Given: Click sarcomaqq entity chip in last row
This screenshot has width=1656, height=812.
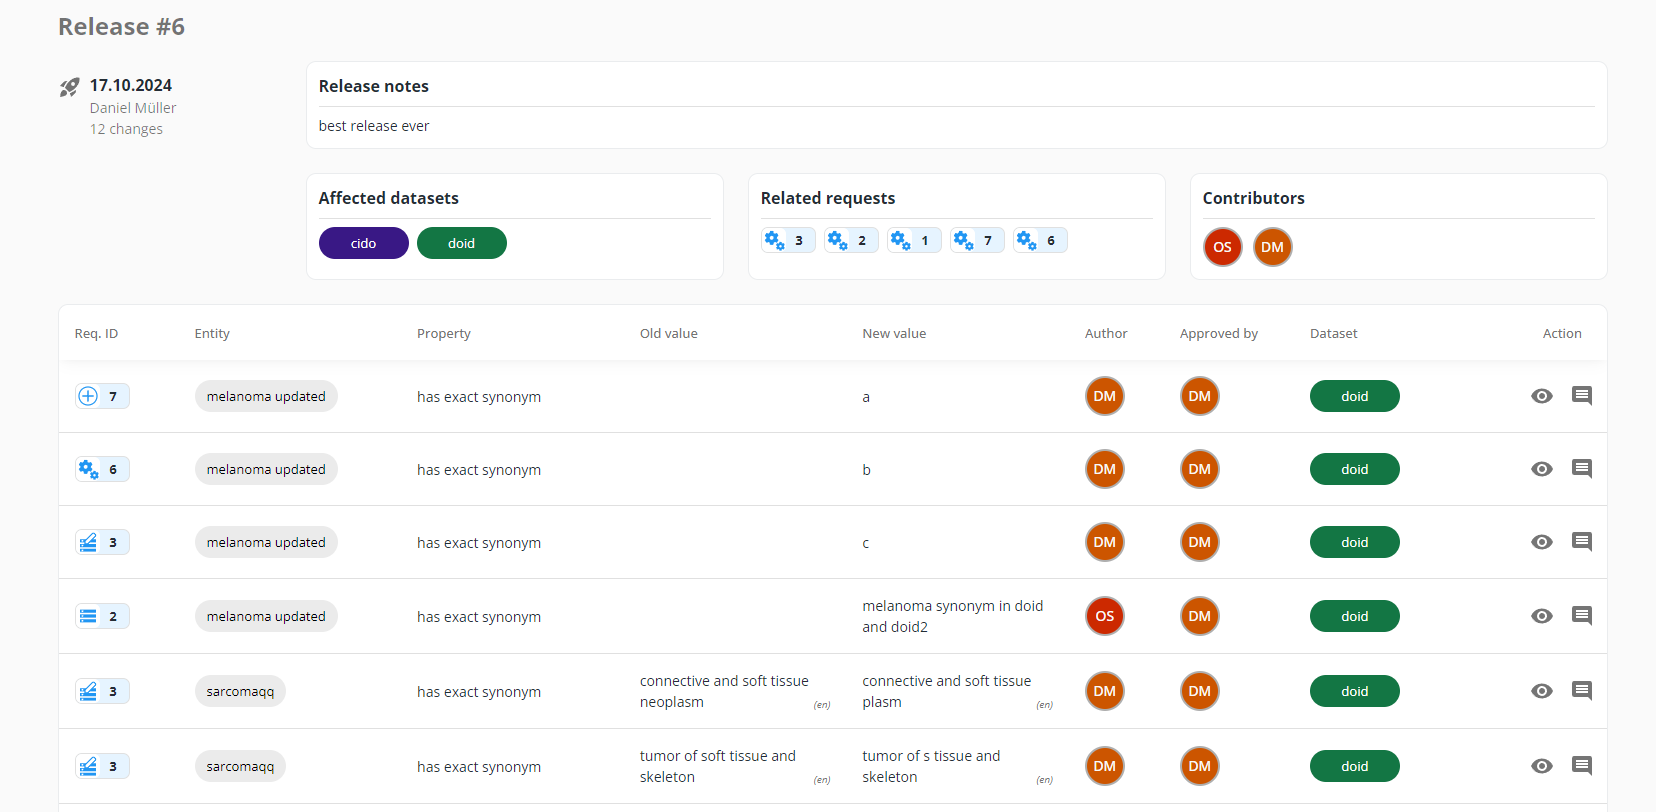Looking at the screenshot, I should (240, 767).
